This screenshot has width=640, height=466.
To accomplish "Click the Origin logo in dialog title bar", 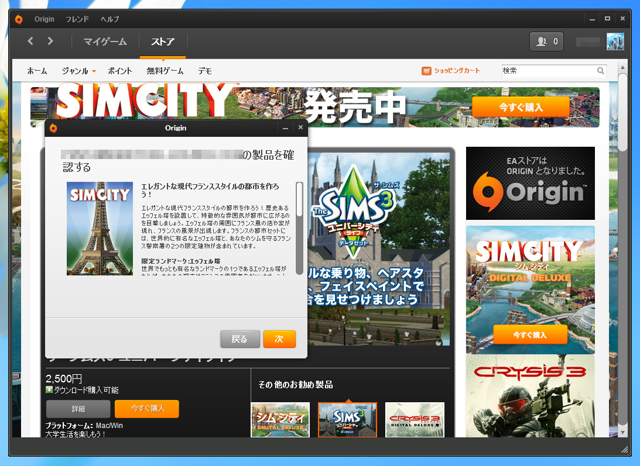I will coord(53,128).
